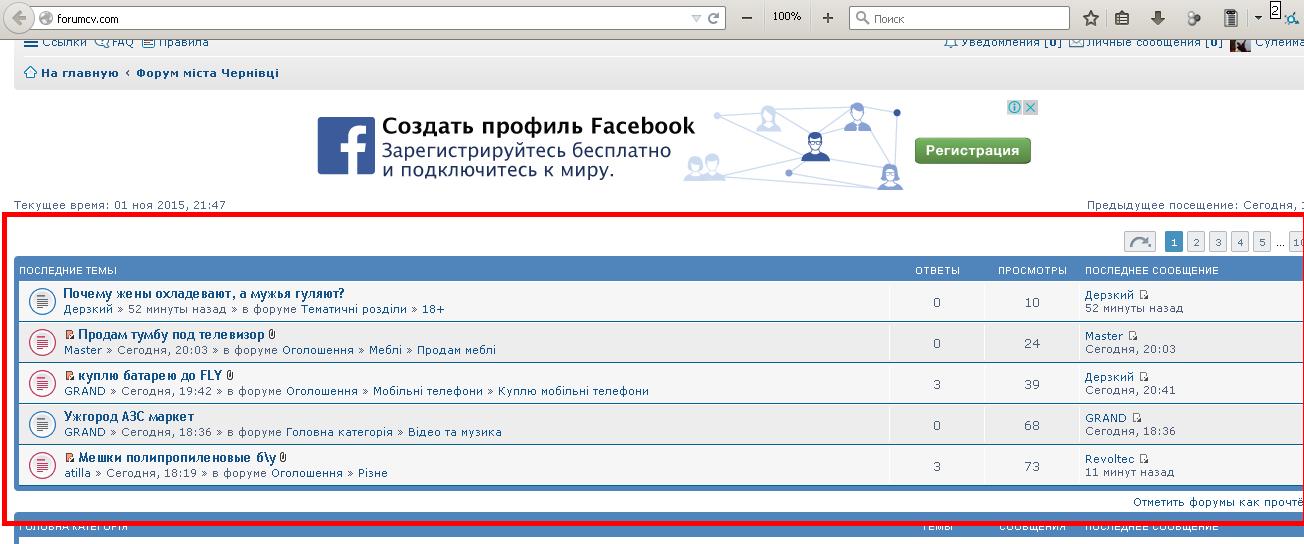Image resolution: width=1304 pixels, height=544 pixels.
Task: Reload the page with the refresh icon
Action: 714,18
